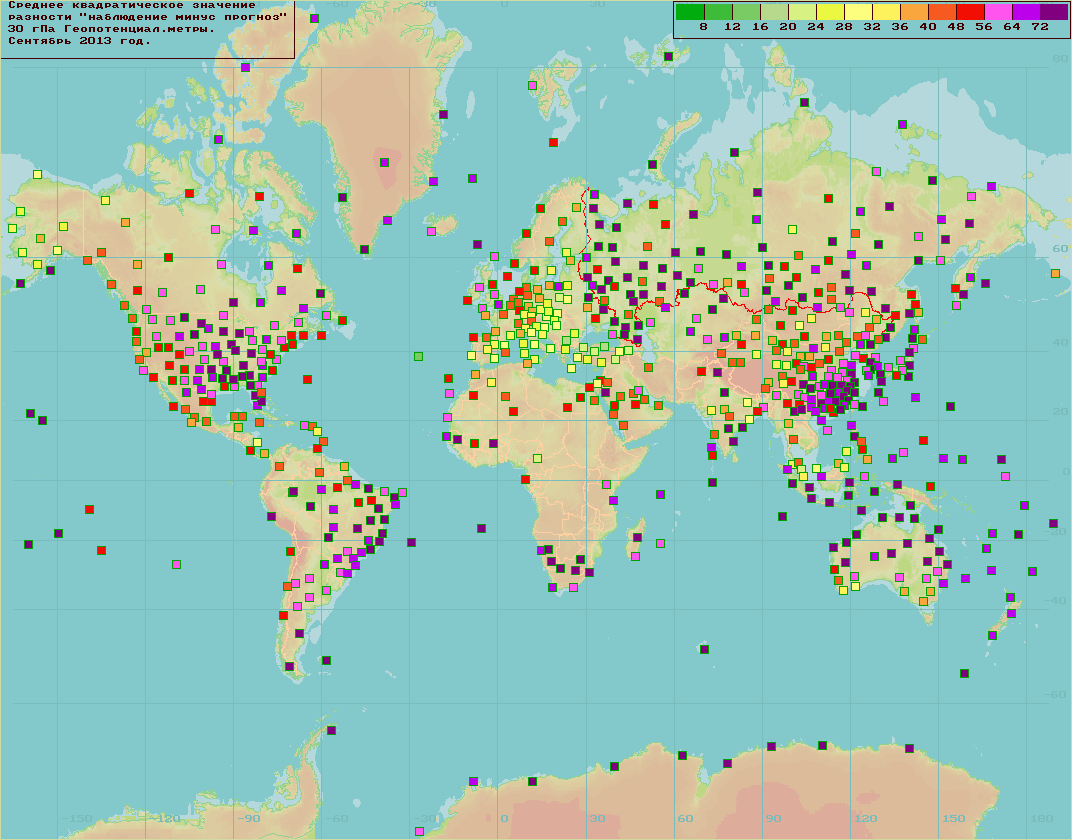The height and width of the screenshot is (840, 1072).
Task: Click the -90 longitude label on bottom axis
Action: pyautogui.click(x=249, y=818)
